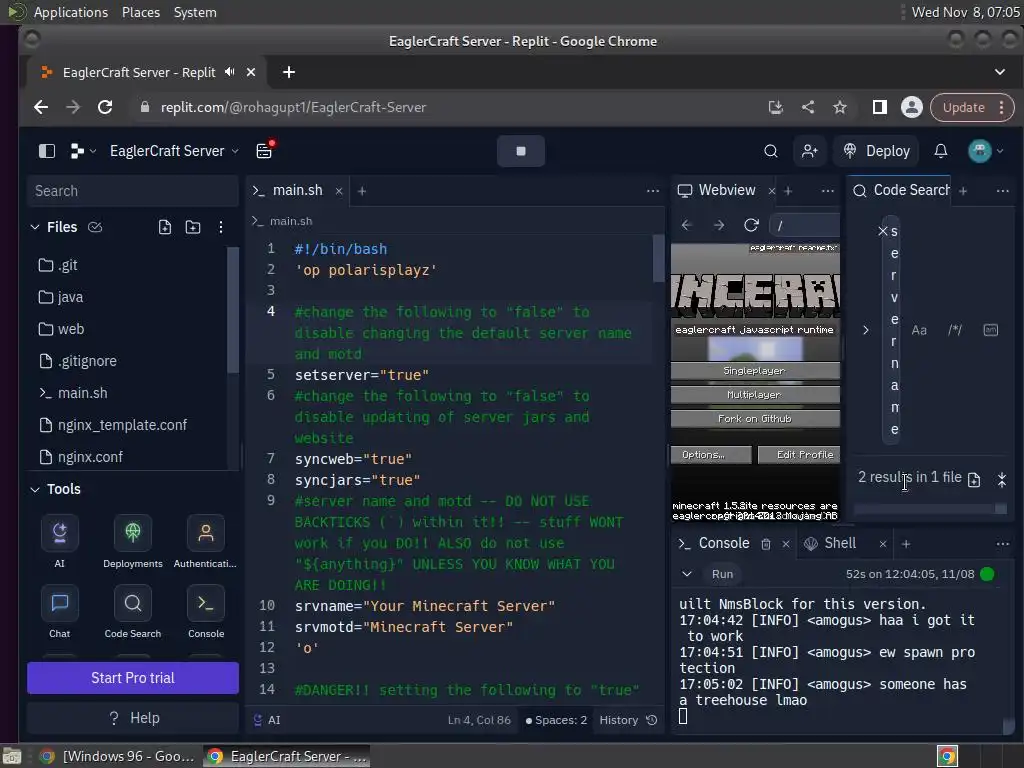Invite collaborators with the add-person icon
Screen dimensions: 1024x768
tap(809, 152)
